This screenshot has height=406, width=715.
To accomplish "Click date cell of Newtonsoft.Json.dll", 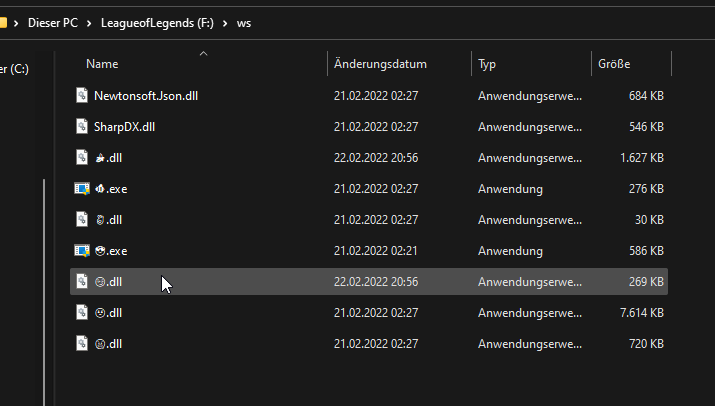I will (376, 96).
